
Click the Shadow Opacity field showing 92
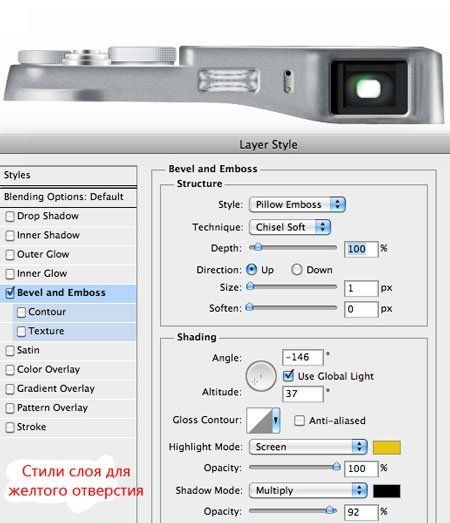pos(361,512)
